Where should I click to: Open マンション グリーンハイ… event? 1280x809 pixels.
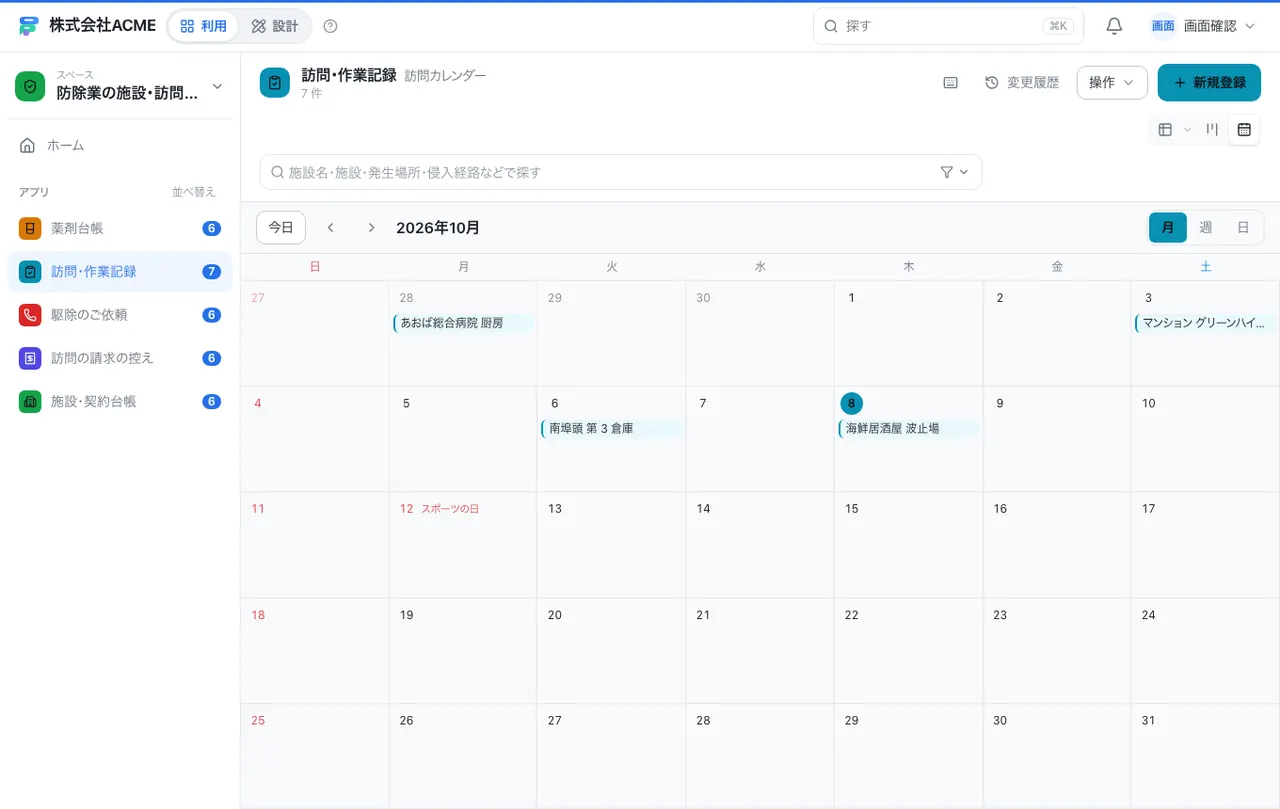point(1205,323)
